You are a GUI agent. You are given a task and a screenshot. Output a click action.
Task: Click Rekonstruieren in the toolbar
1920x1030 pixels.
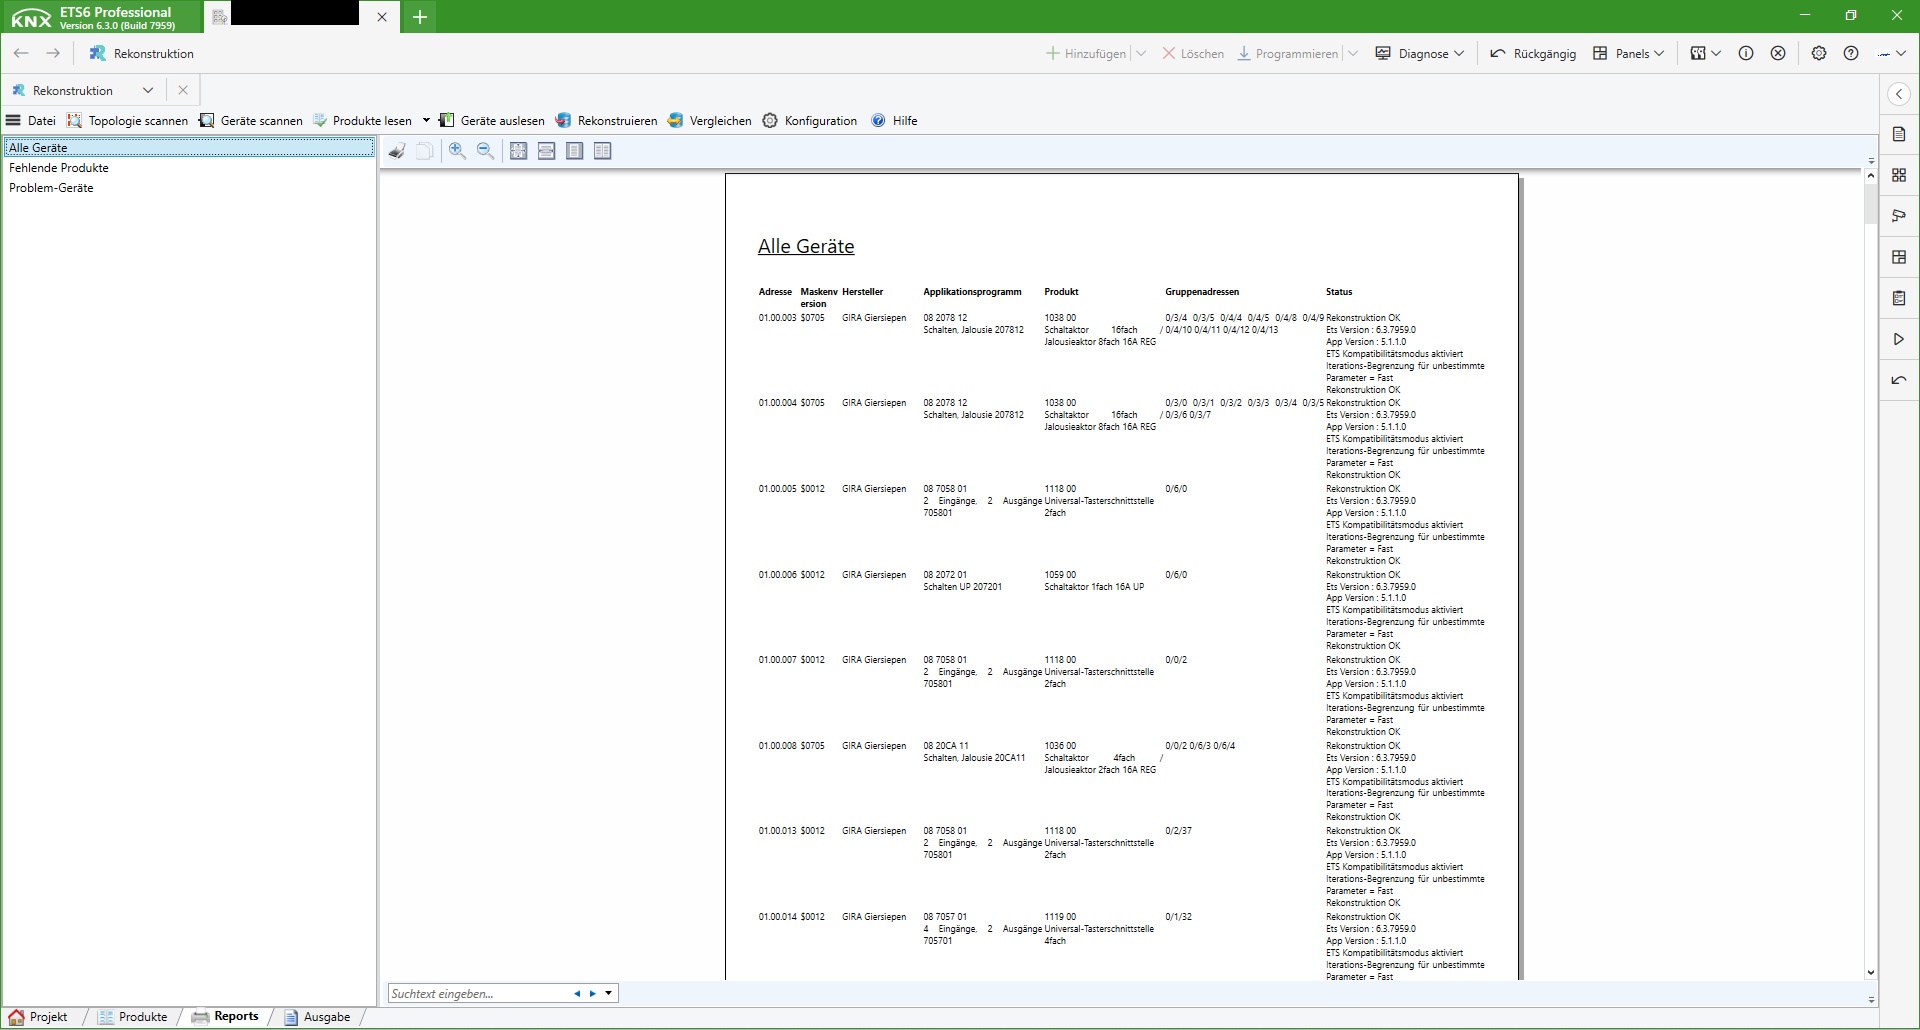click(606, 121)
